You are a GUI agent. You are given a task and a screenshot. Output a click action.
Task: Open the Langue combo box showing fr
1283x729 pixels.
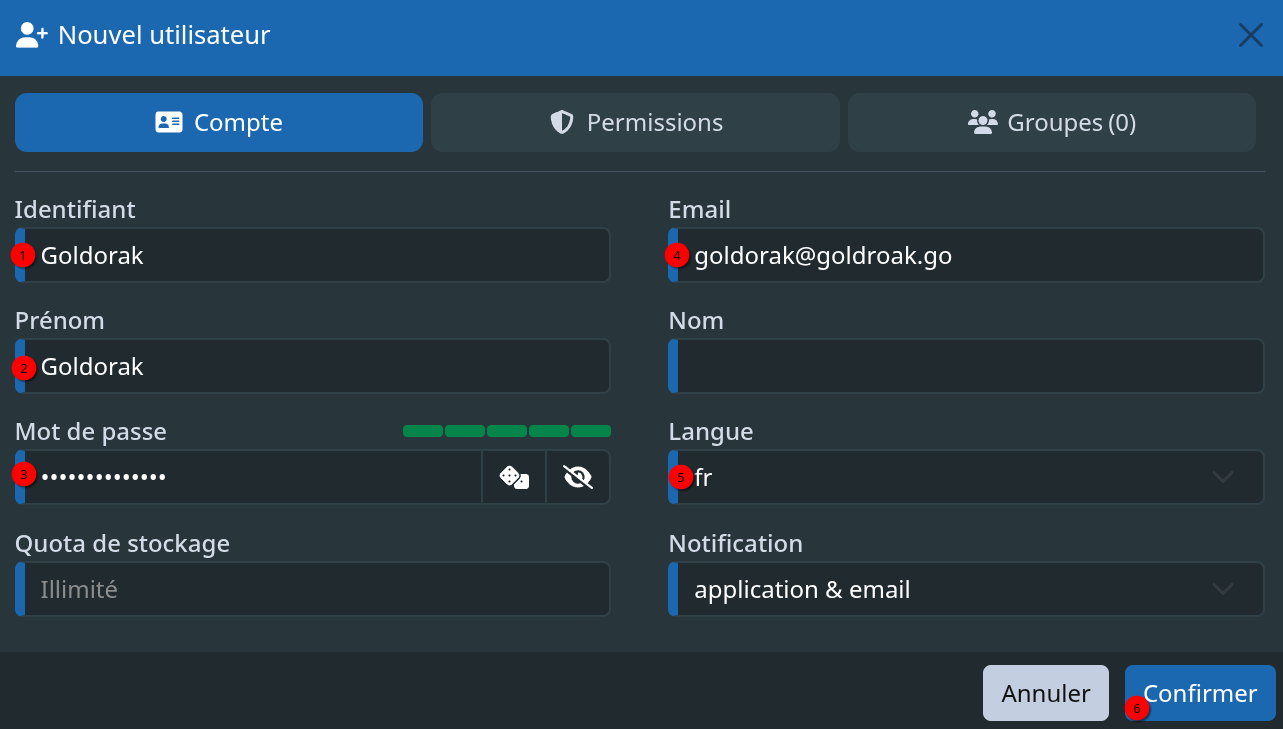[x=966, y=478]
